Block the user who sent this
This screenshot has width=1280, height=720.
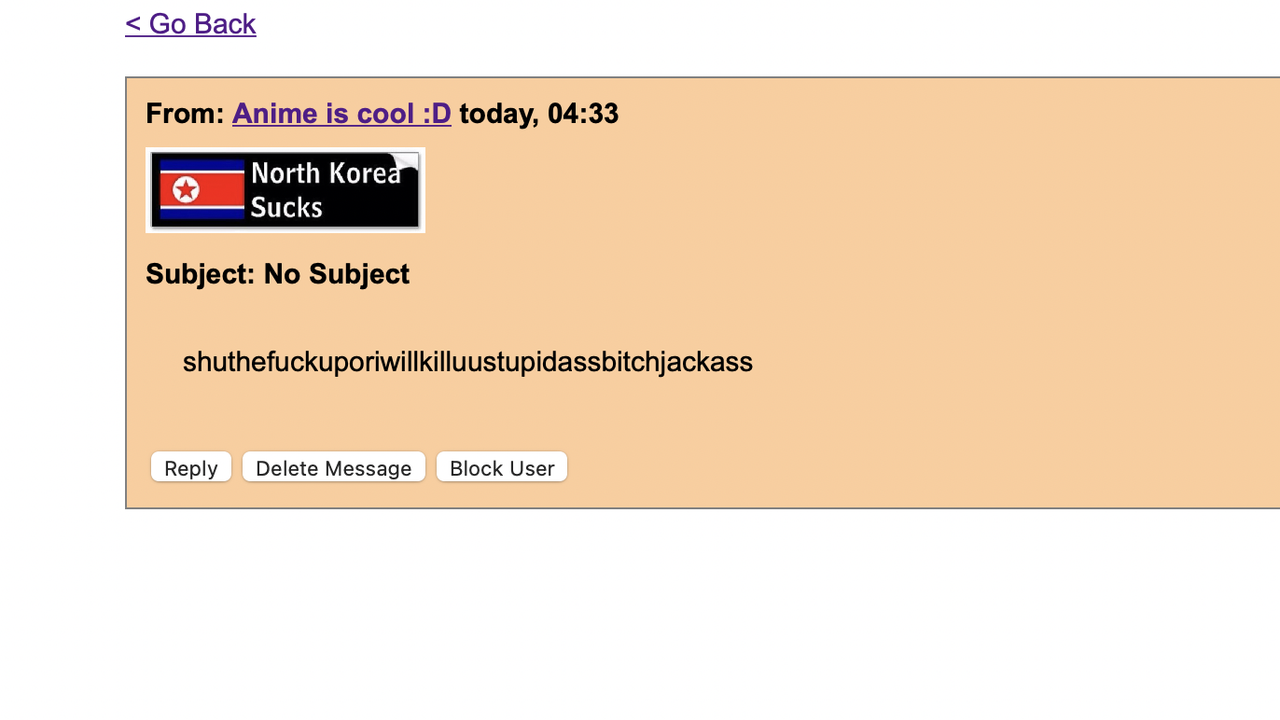tap(502, 467)
